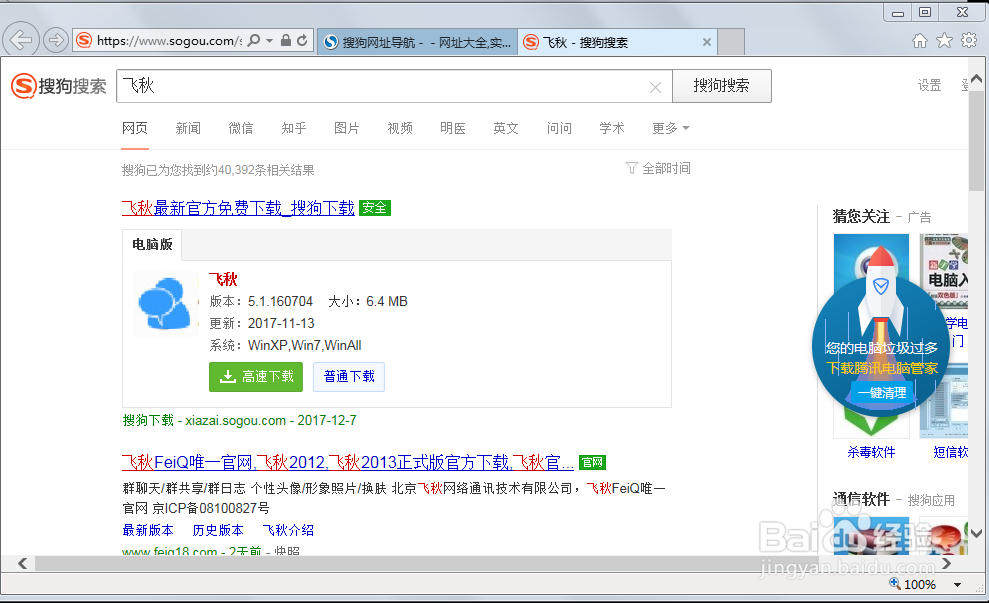
Task: Select the 问问 search category
Action: click(x=559, y=128)
